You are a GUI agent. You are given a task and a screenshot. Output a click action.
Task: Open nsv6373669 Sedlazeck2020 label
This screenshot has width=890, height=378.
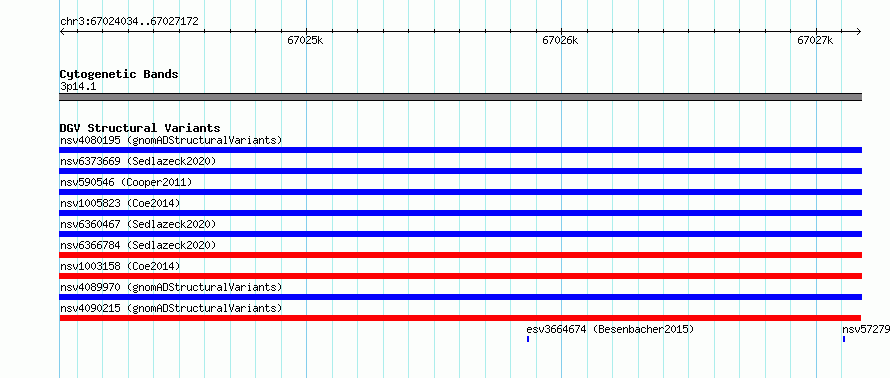coord(138,161)
